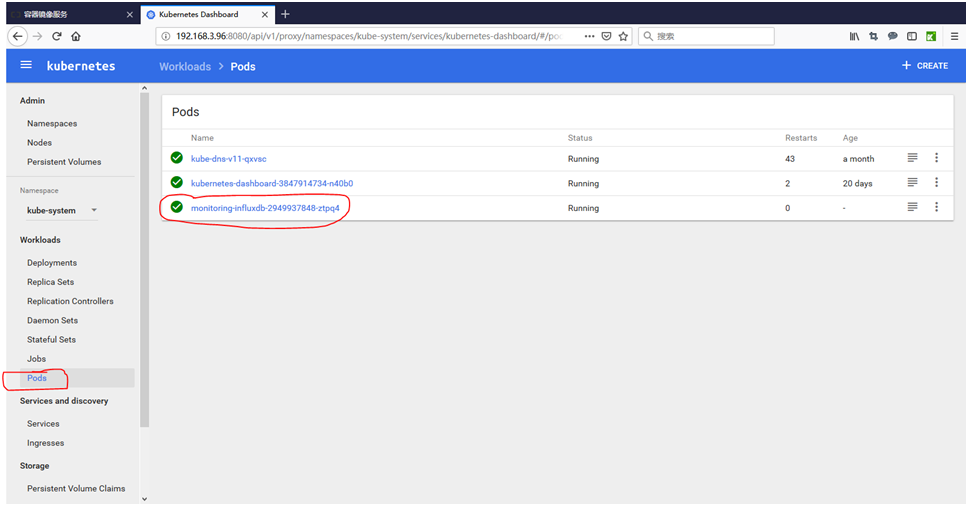This screenshot has height=506, width=968.
Task: Click the browser search box
Action: coord(706,36)
